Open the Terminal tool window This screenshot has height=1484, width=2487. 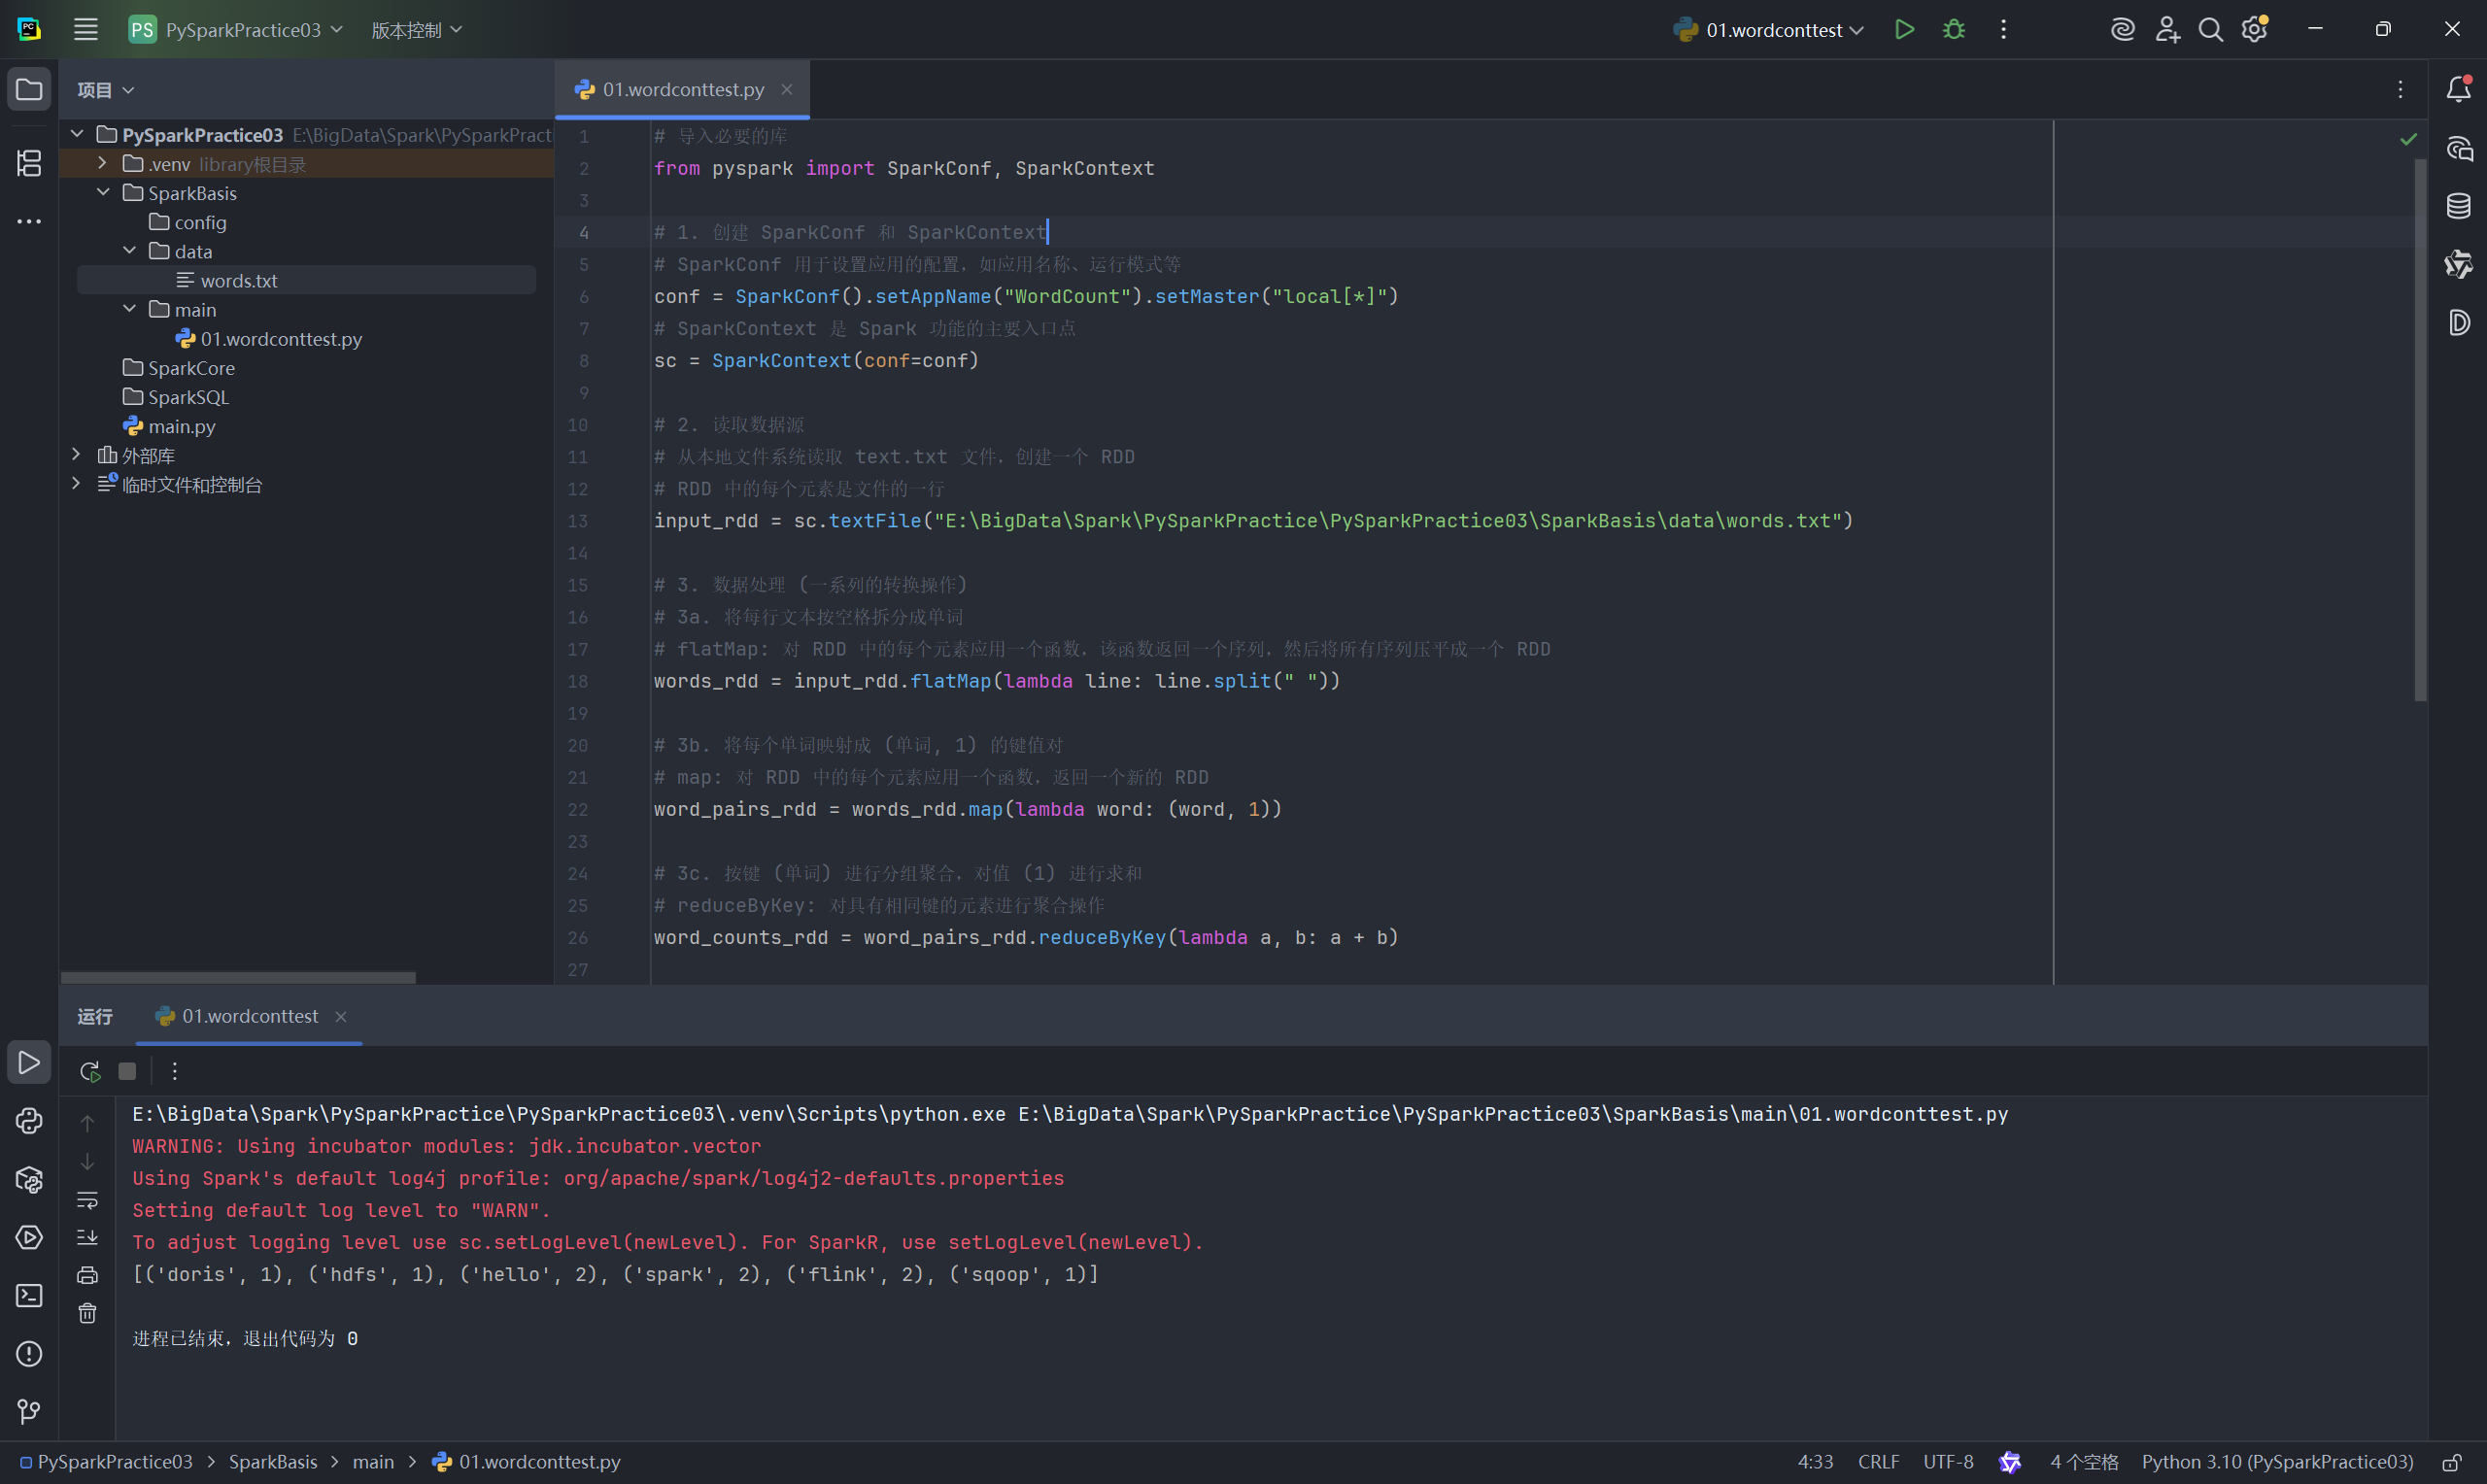(x=29, y=1296)
